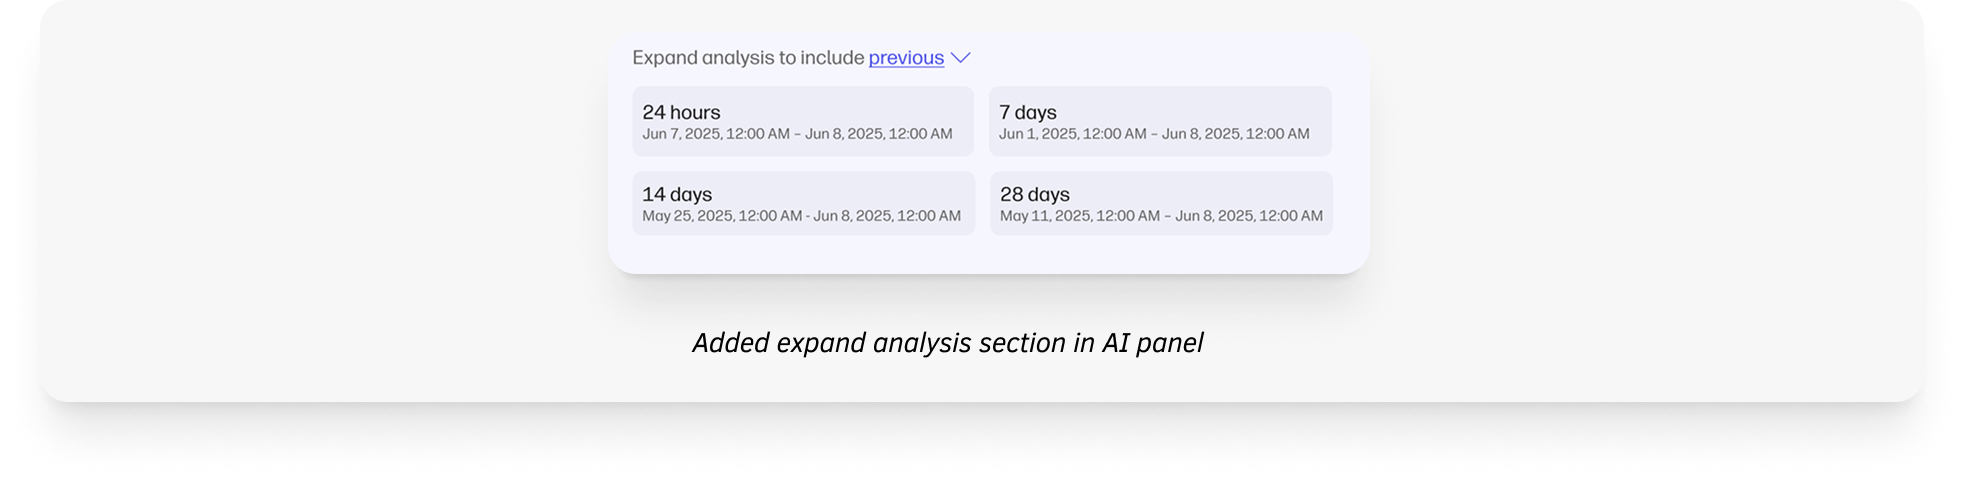Click the '28 days' heading text
The height and width of the screenshot is (482, 1964).
click(x=1034, y=194)
